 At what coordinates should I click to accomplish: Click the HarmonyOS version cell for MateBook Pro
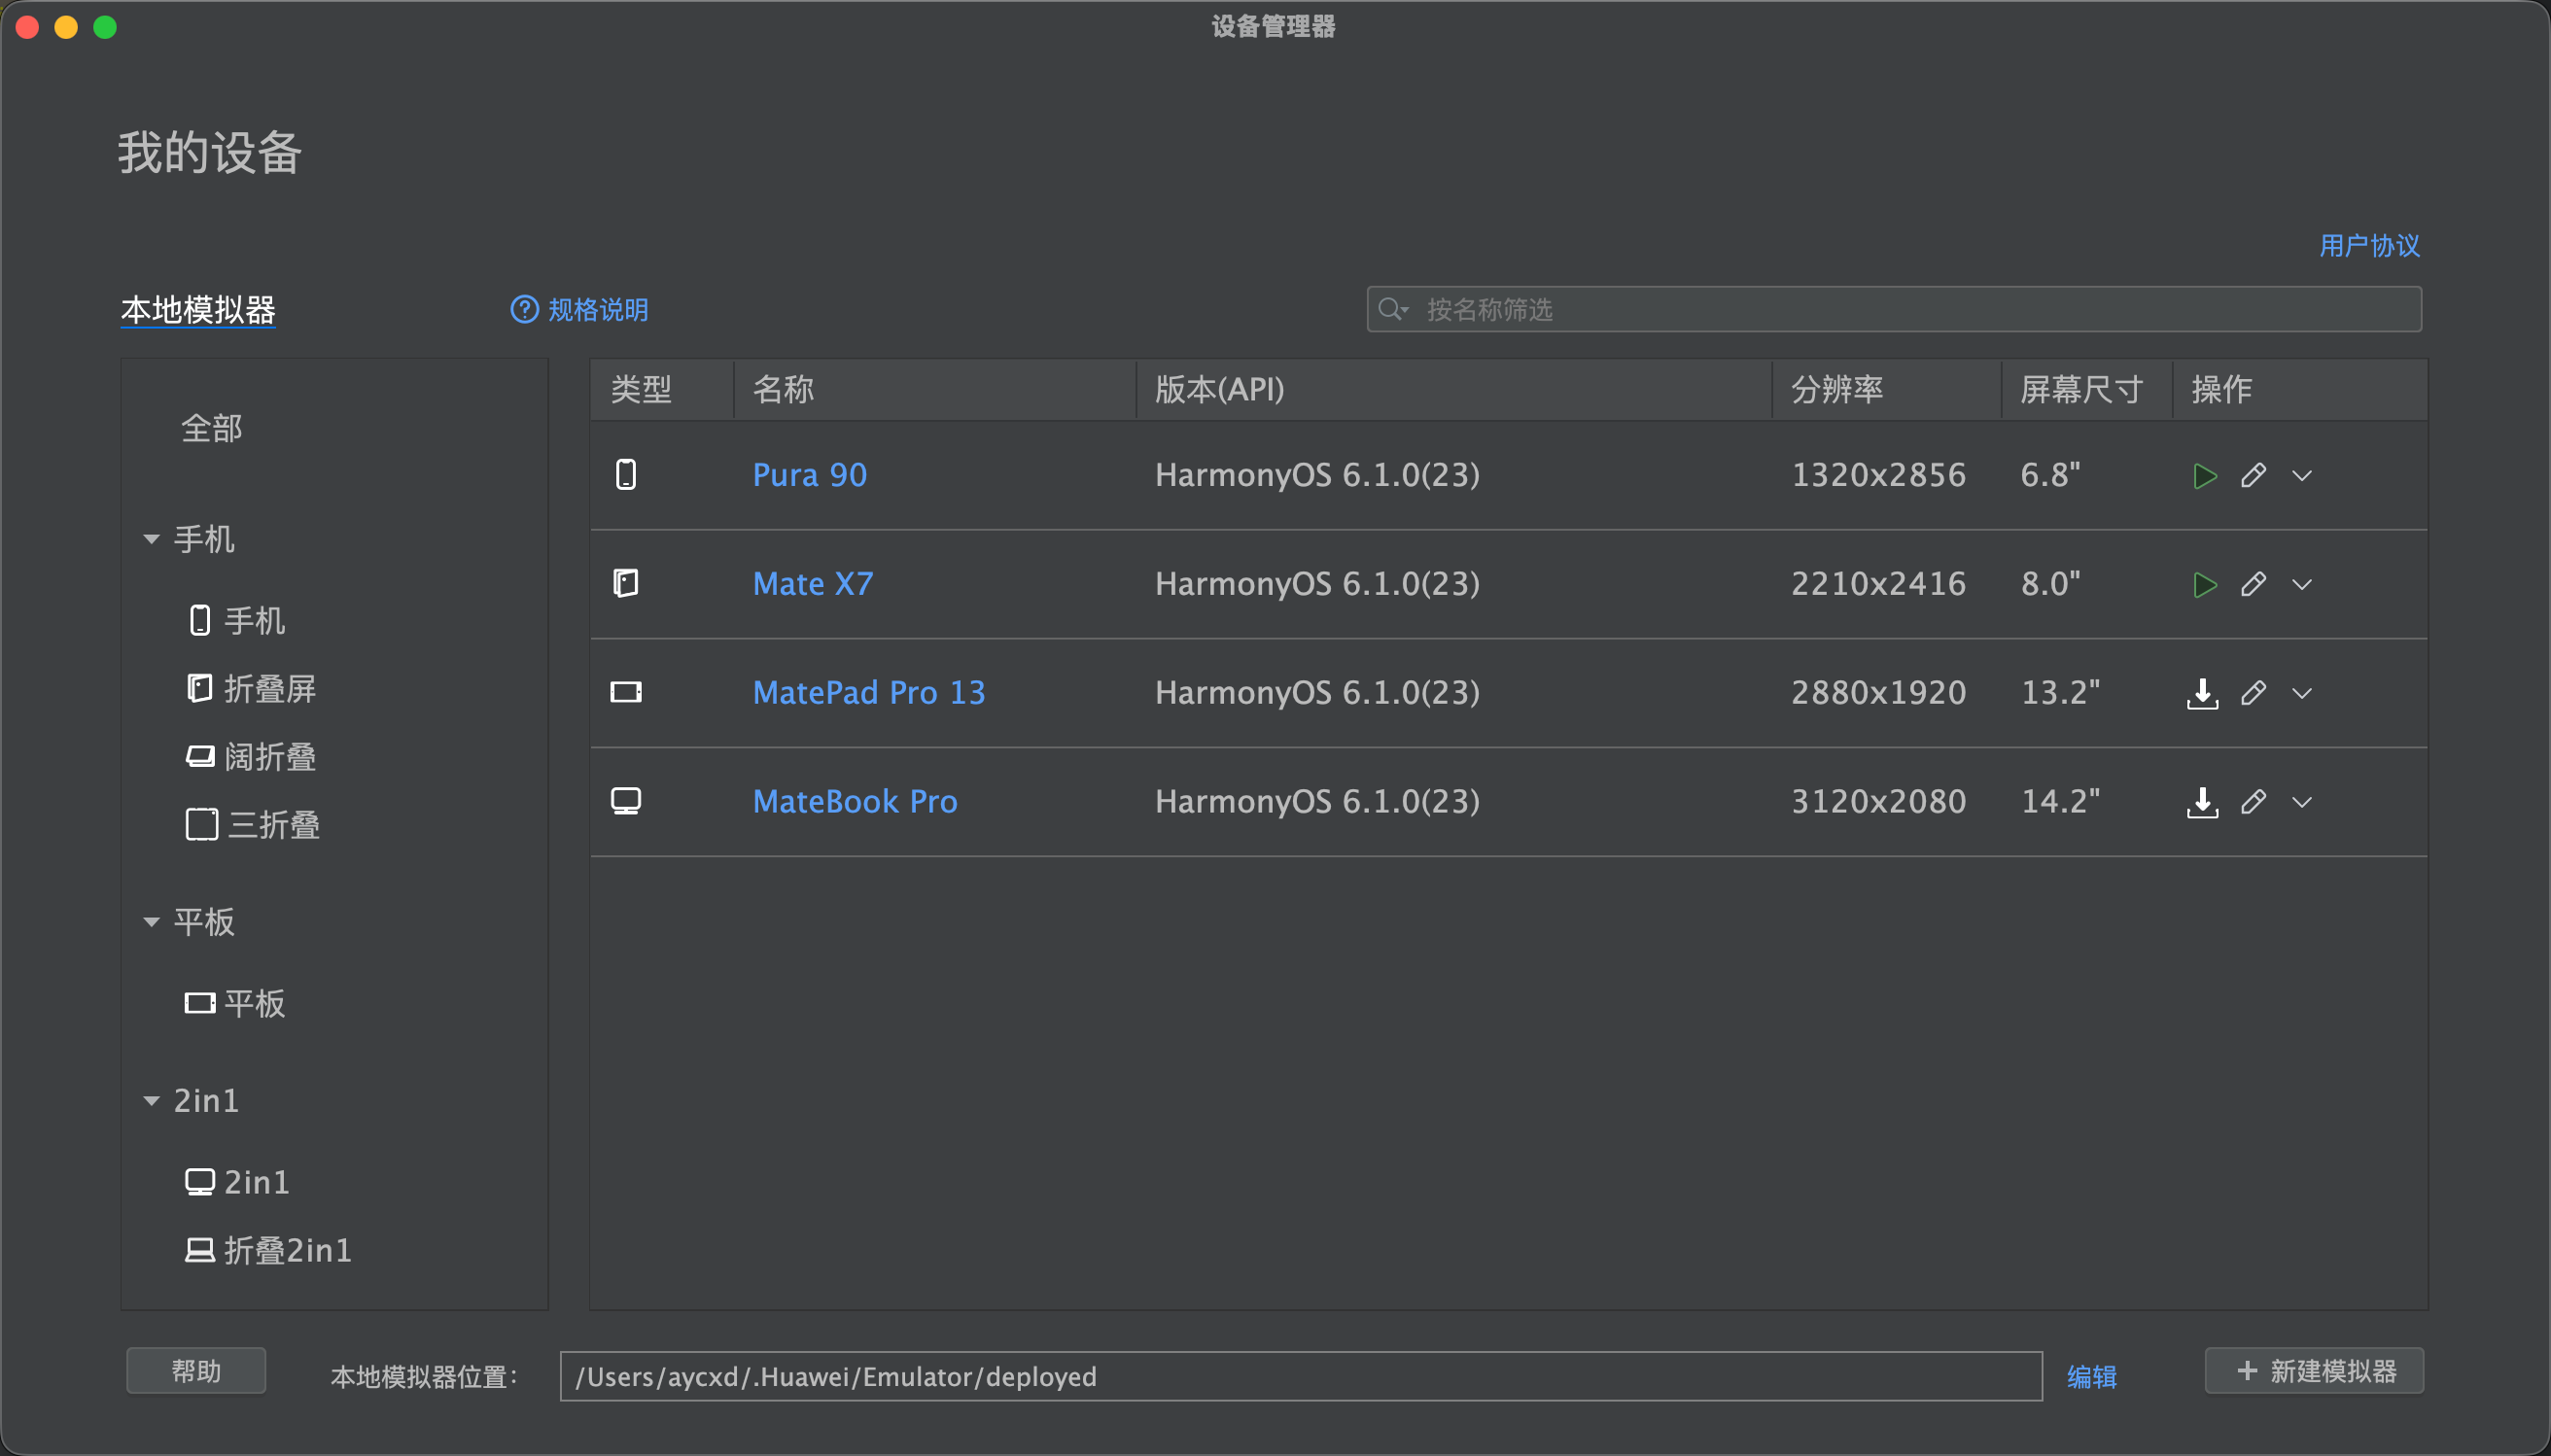[1318, 802]
